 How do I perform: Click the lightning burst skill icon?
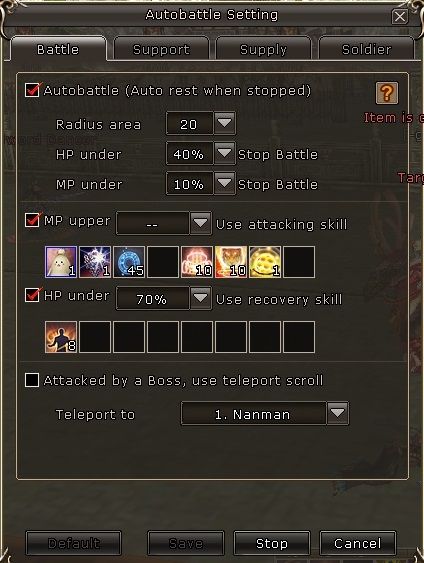(x=95, y=262)
